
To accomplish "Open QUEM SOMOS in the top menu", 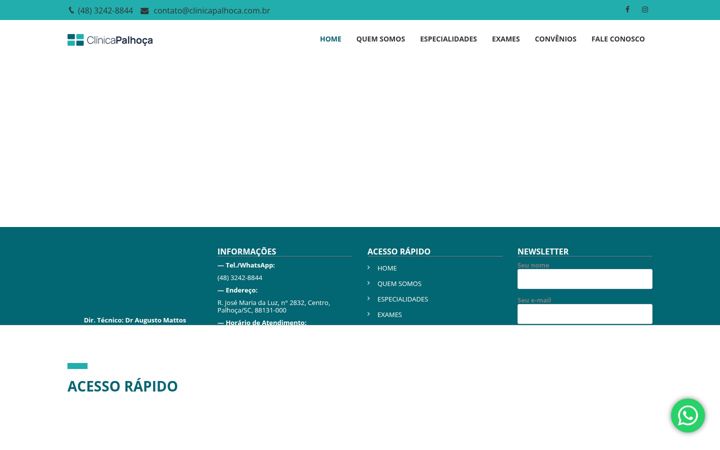I will [380, 39].
